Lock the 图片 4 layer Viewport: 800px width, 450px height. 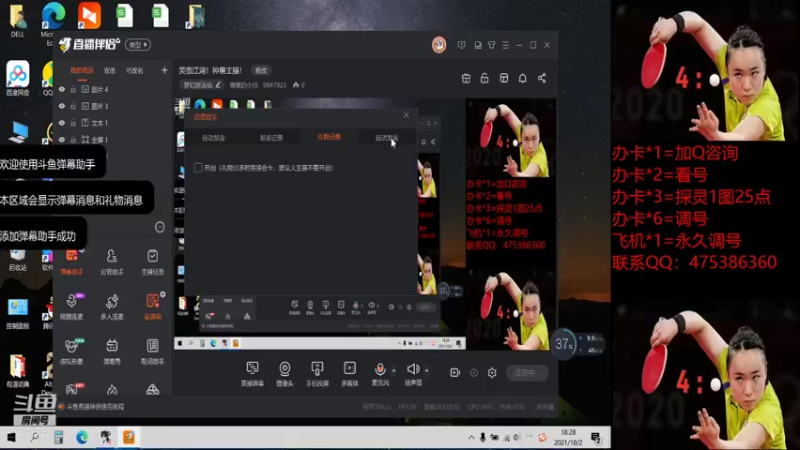coord(73,89)
